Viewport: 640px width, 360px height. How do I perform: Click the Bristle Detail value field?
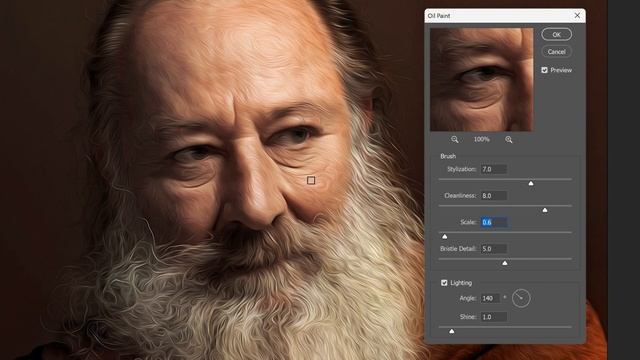click(493, 249)
